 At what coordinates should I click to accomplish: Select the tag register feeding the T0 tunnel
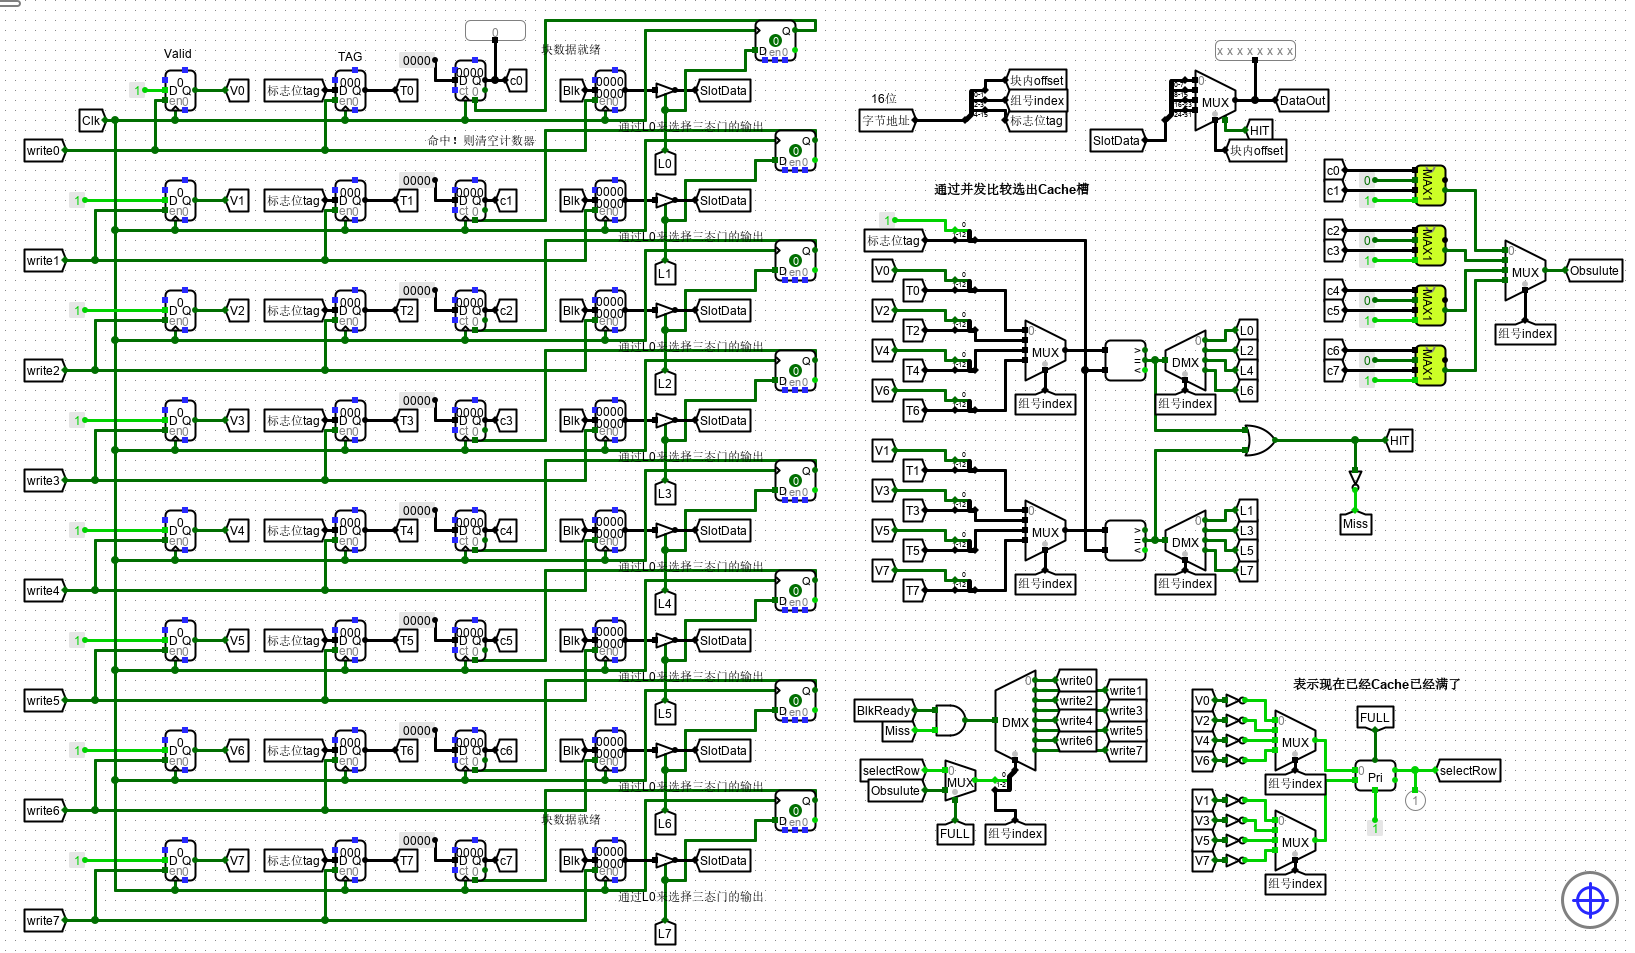coord(350,90)
